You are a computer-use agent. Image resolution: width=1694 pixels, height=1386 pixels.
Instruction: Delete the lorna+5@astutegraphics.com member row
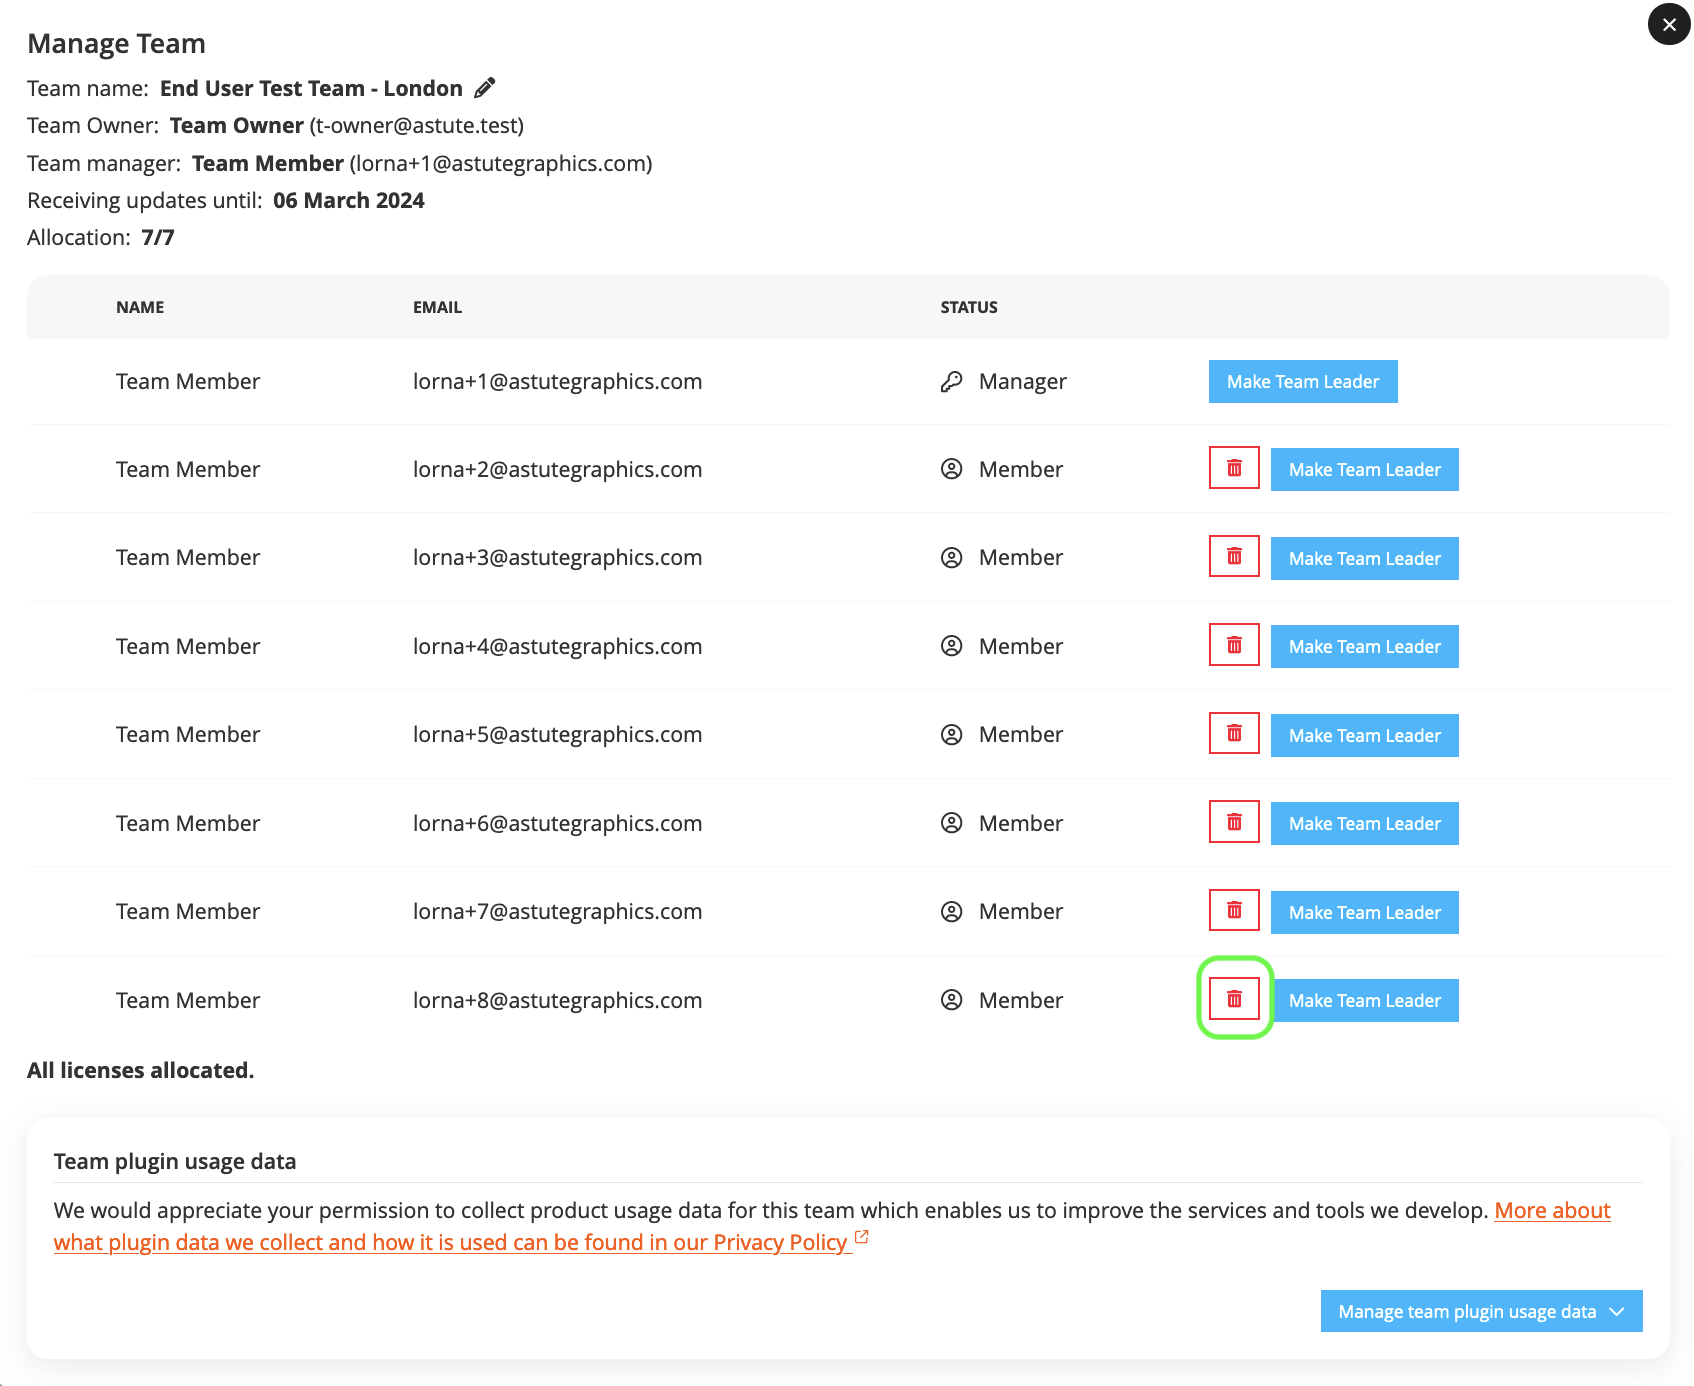tap(1234, 734)
